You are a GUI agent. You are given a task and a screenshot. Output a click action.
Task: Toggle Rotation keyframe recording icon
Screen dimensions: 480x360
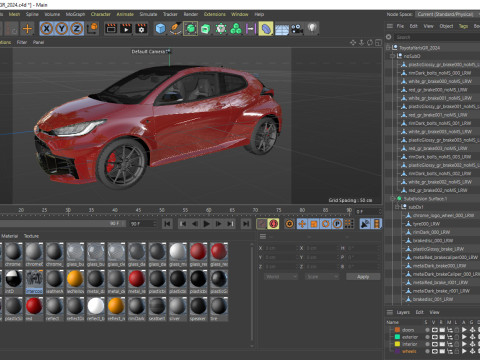pos(326,224)
